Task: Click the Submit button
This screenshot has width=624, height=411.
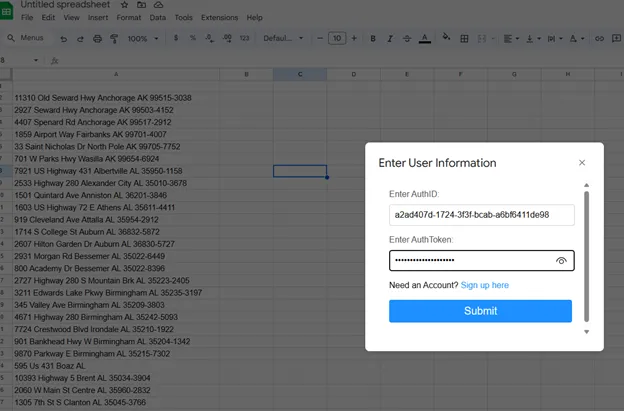Action: 480,311
